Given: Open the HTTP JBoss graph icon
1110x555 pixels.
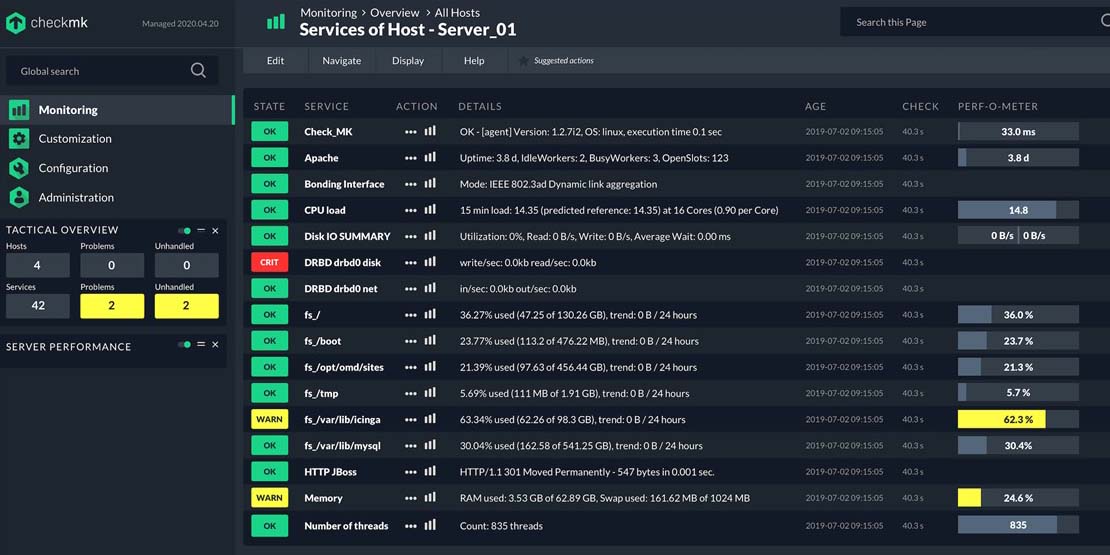Looking at the screenshot, I should pyautogui.click(x=430, y=471).
